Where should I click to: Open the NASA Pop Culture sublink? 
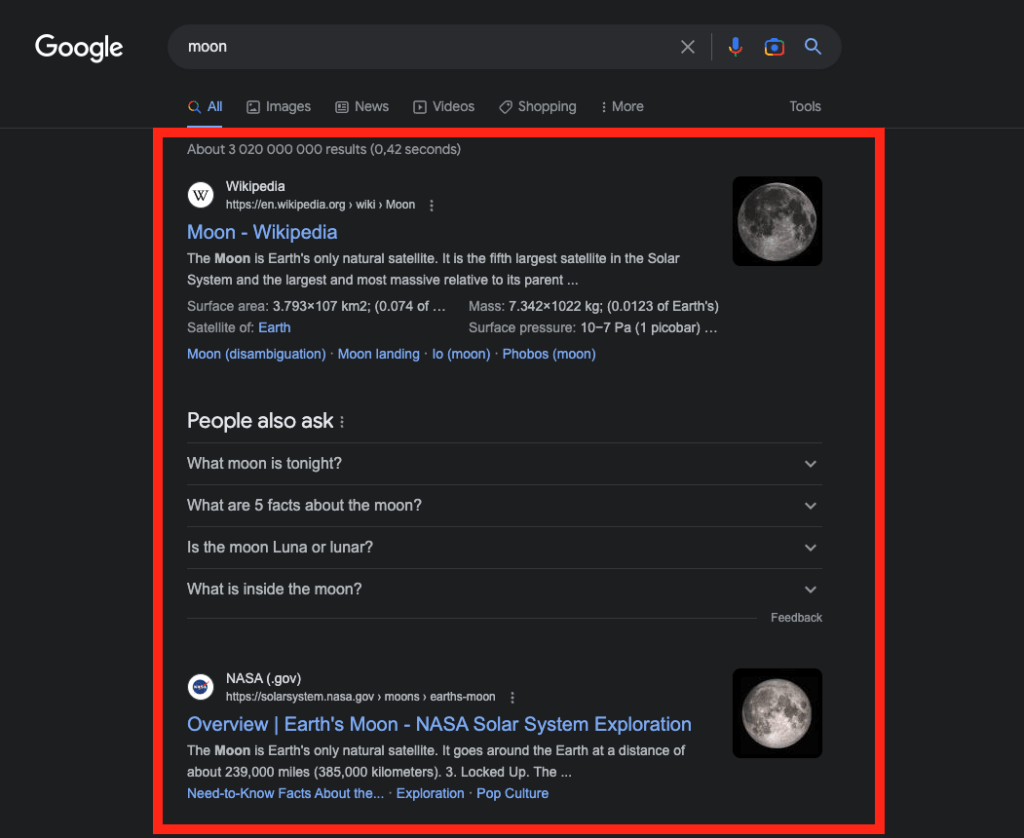512,794
